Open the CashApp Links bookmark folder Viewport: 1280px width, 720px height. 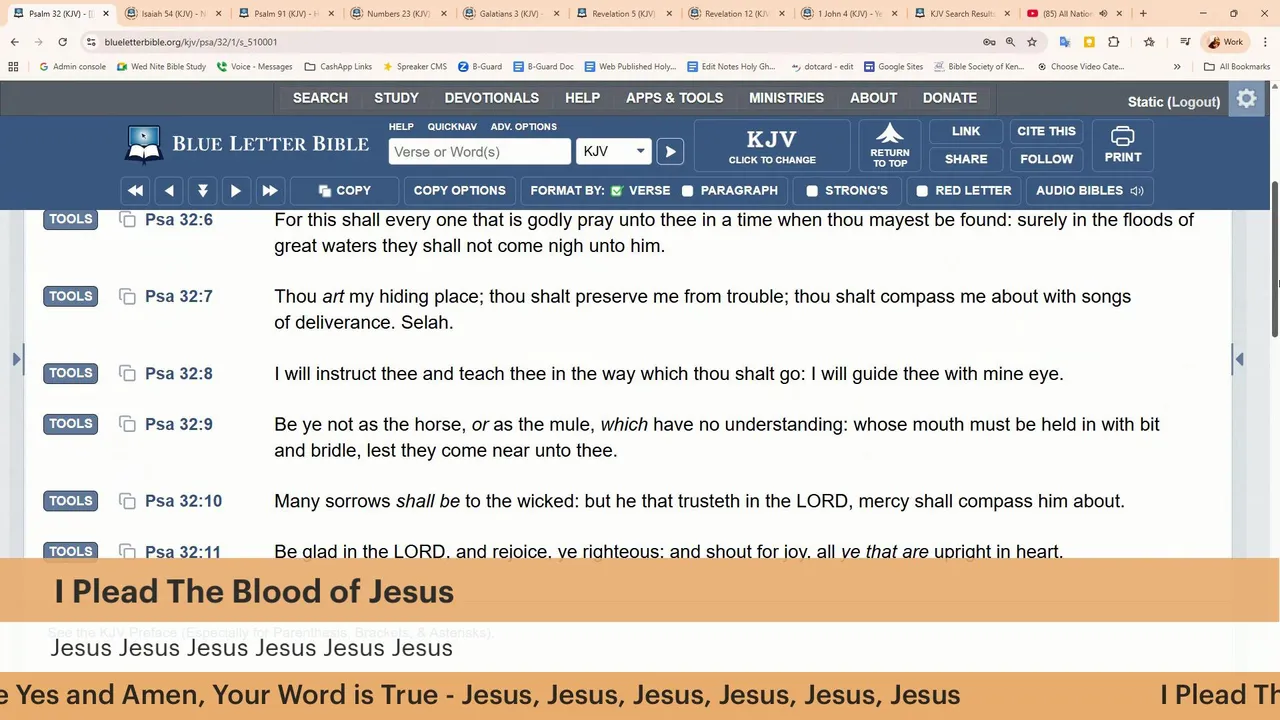[x=337, y=67]
